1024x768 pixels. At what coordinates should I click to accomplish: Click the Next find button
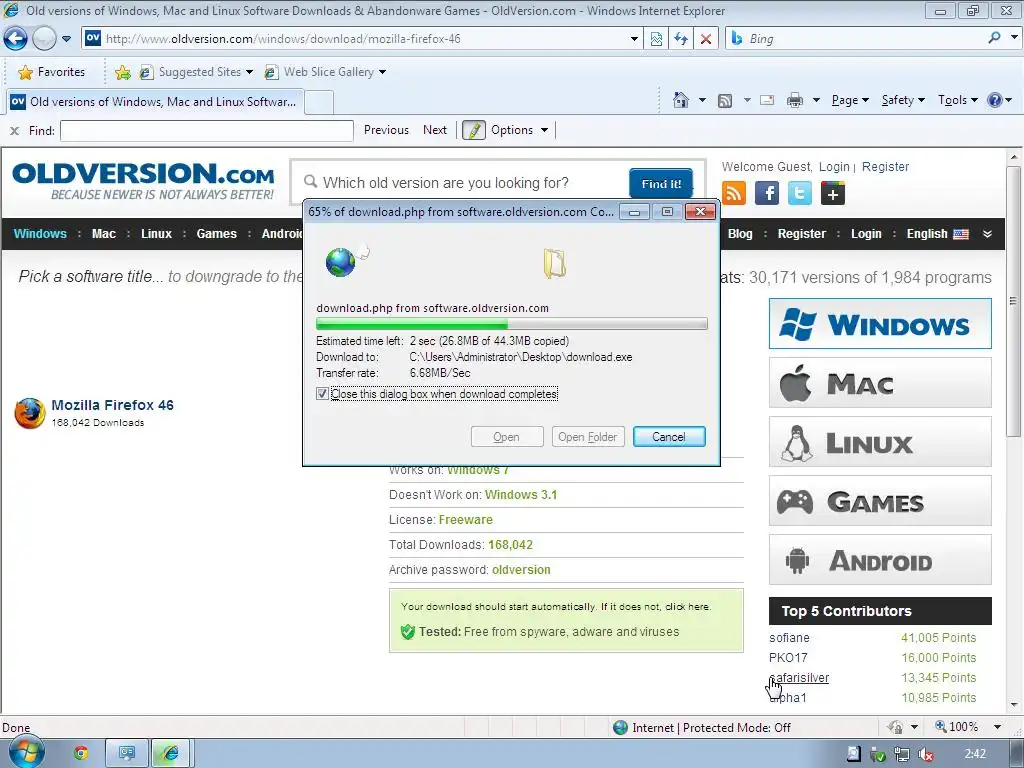(435, 130)
